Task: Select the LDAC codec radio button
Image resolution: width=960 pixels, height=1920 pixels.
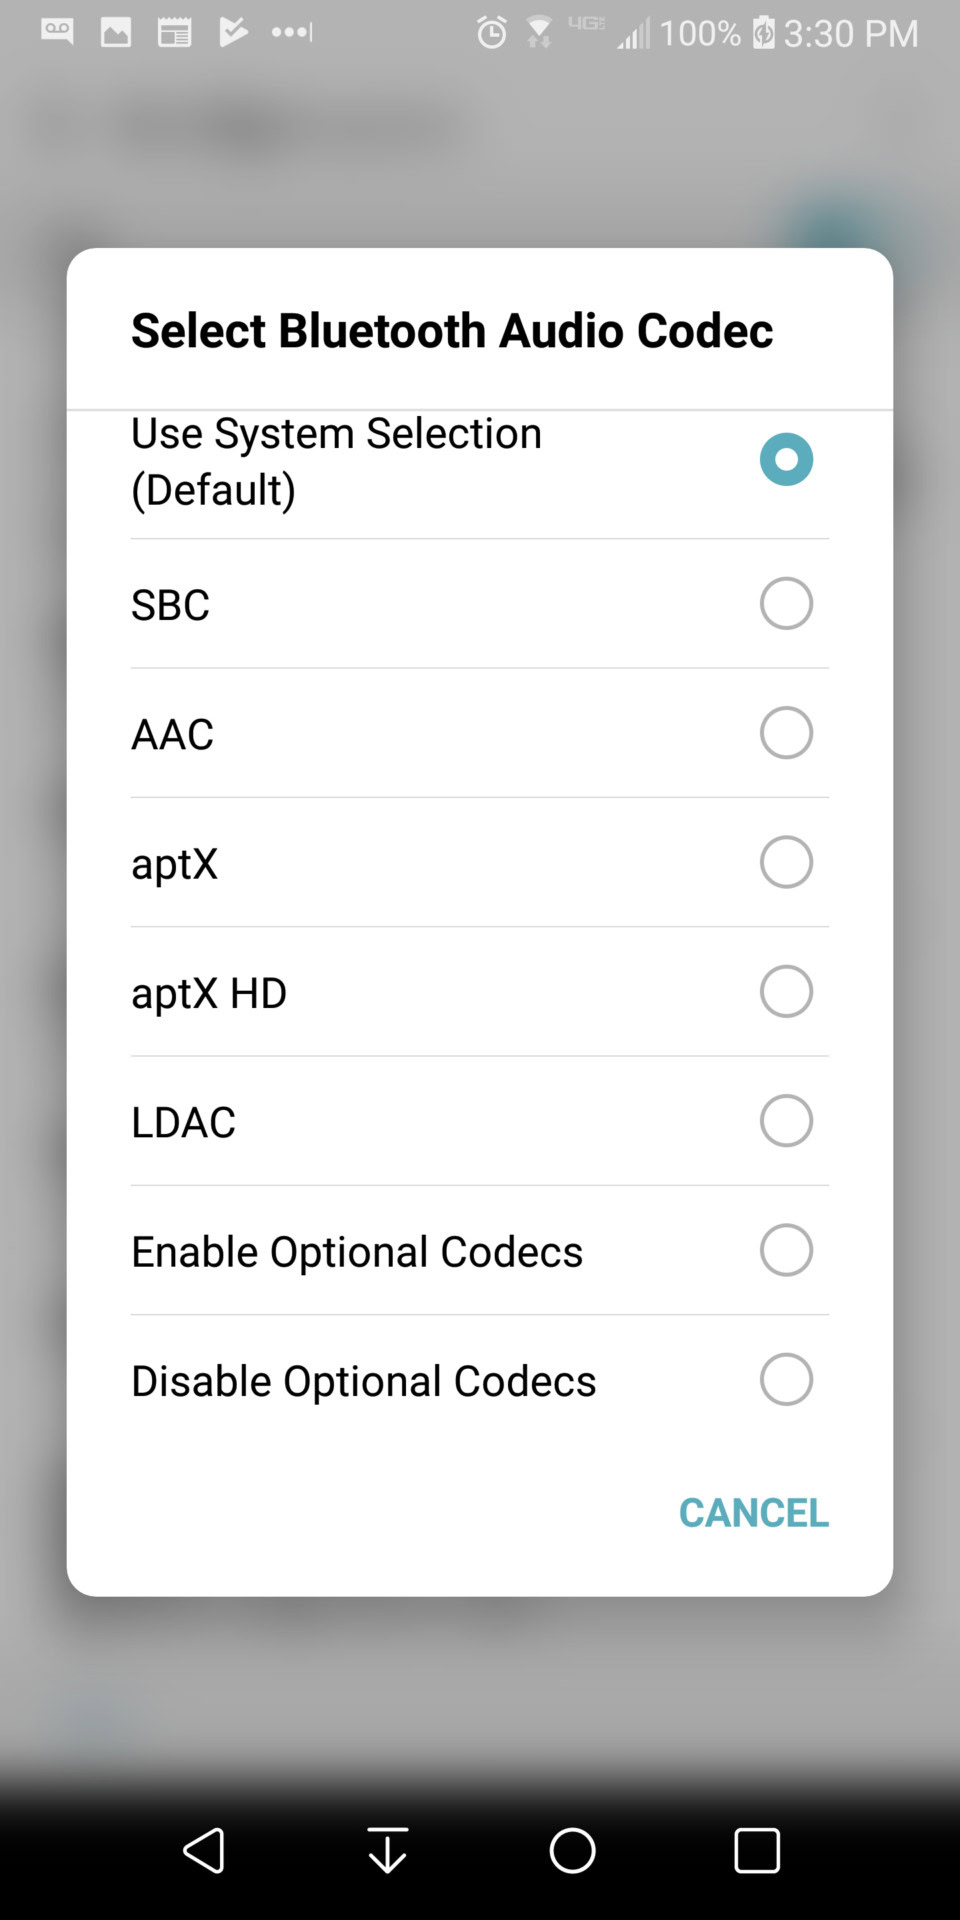Action: (x=786, y=1121)
